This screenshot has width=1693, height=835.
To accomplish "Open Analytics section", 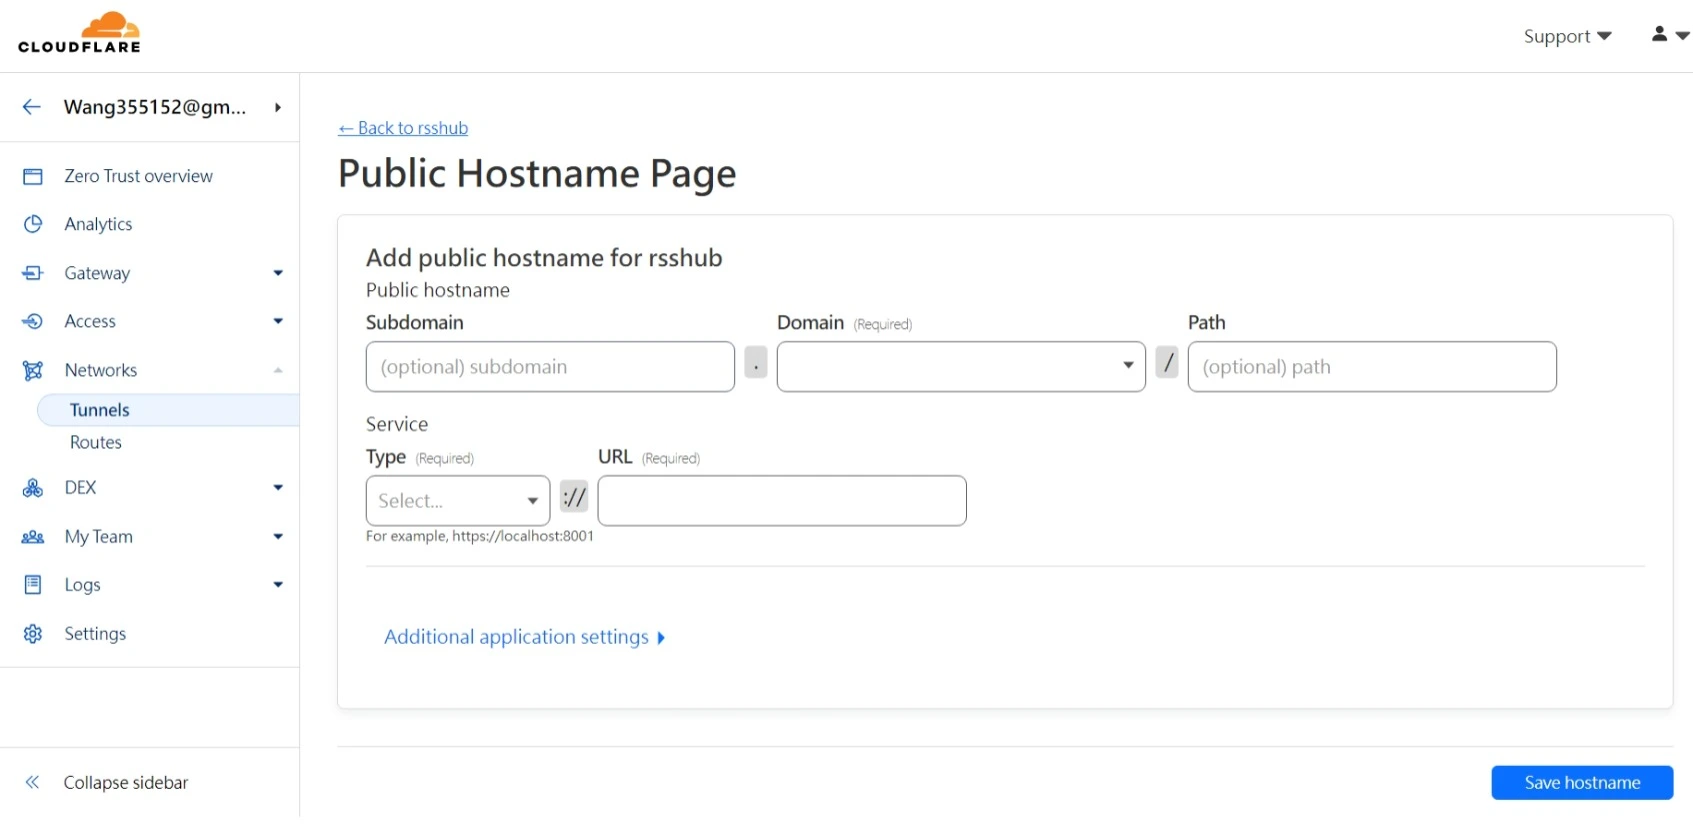I will (98, 224).
